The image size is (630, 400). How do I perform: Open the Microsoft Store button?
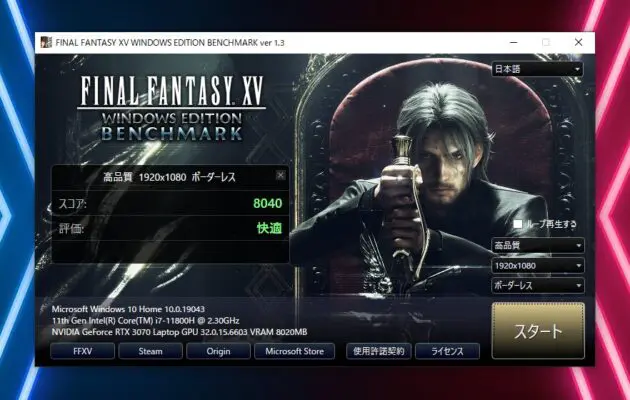[296, 351]
